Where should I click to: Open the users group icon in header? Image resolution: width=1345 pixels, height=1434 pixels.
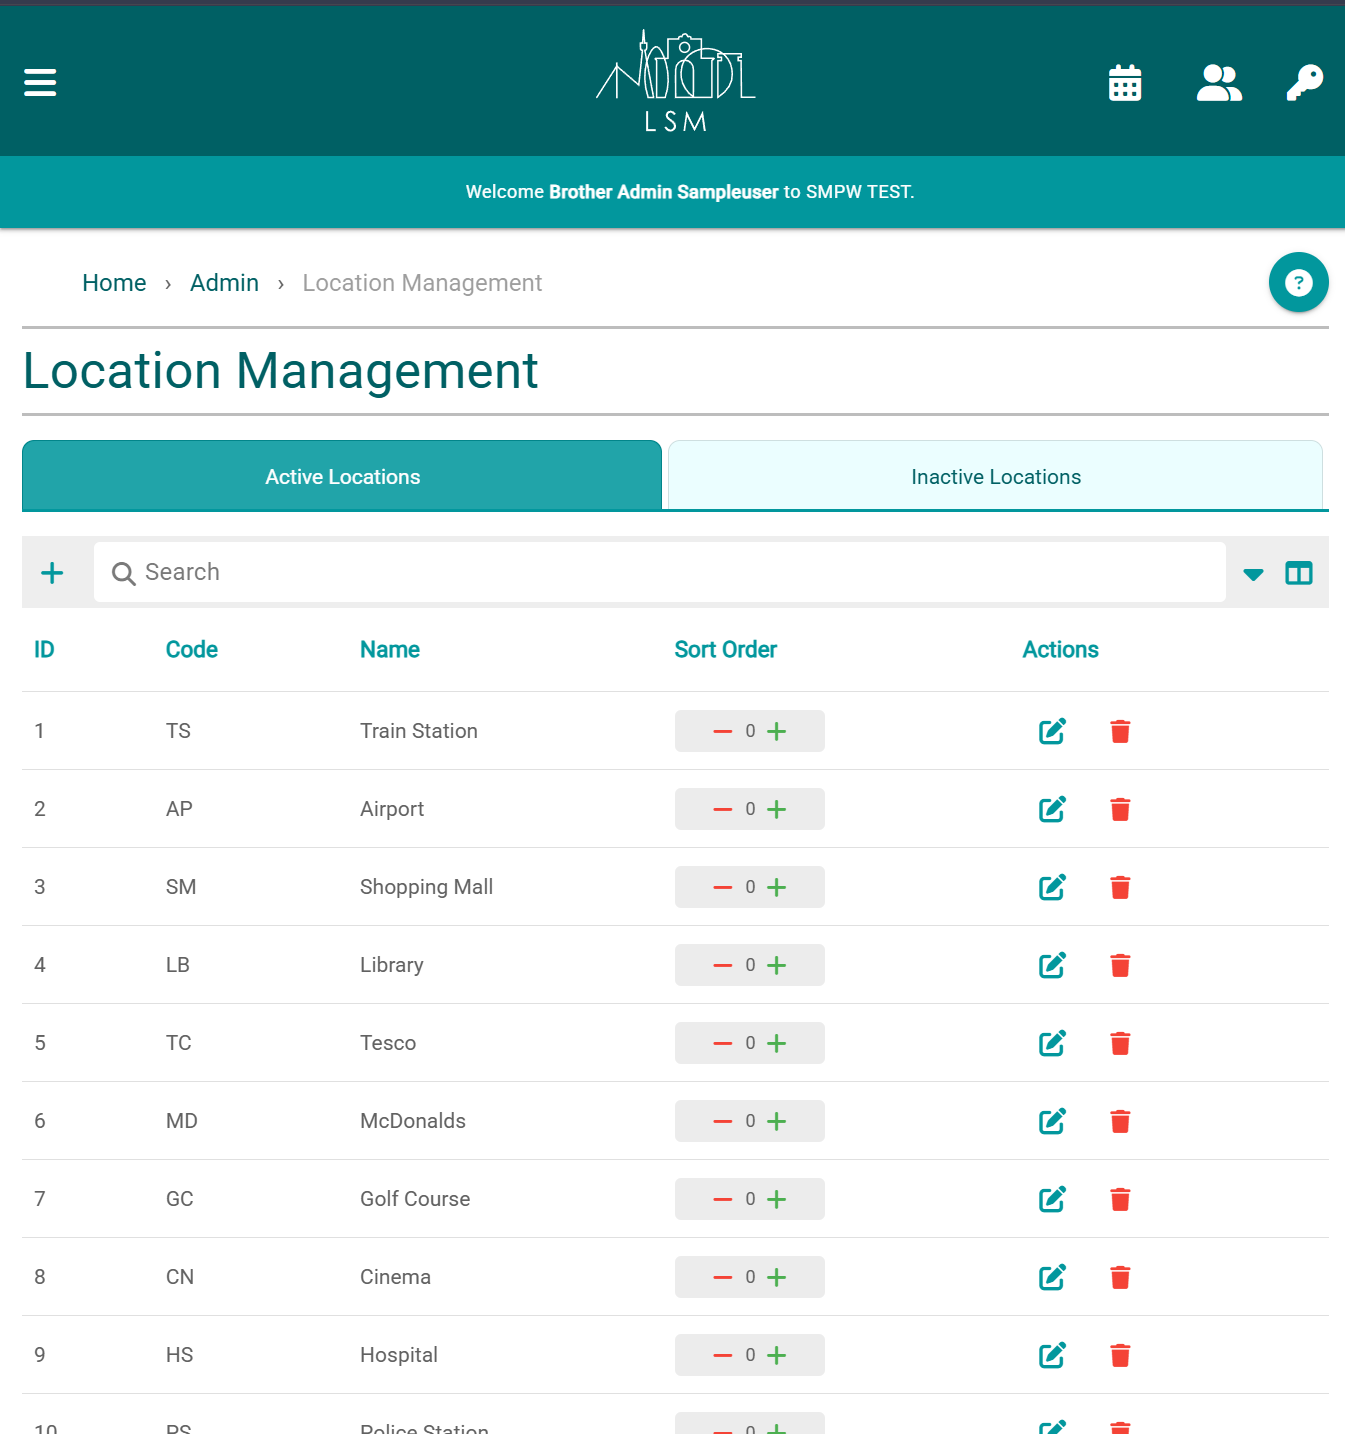[1219, 83]
